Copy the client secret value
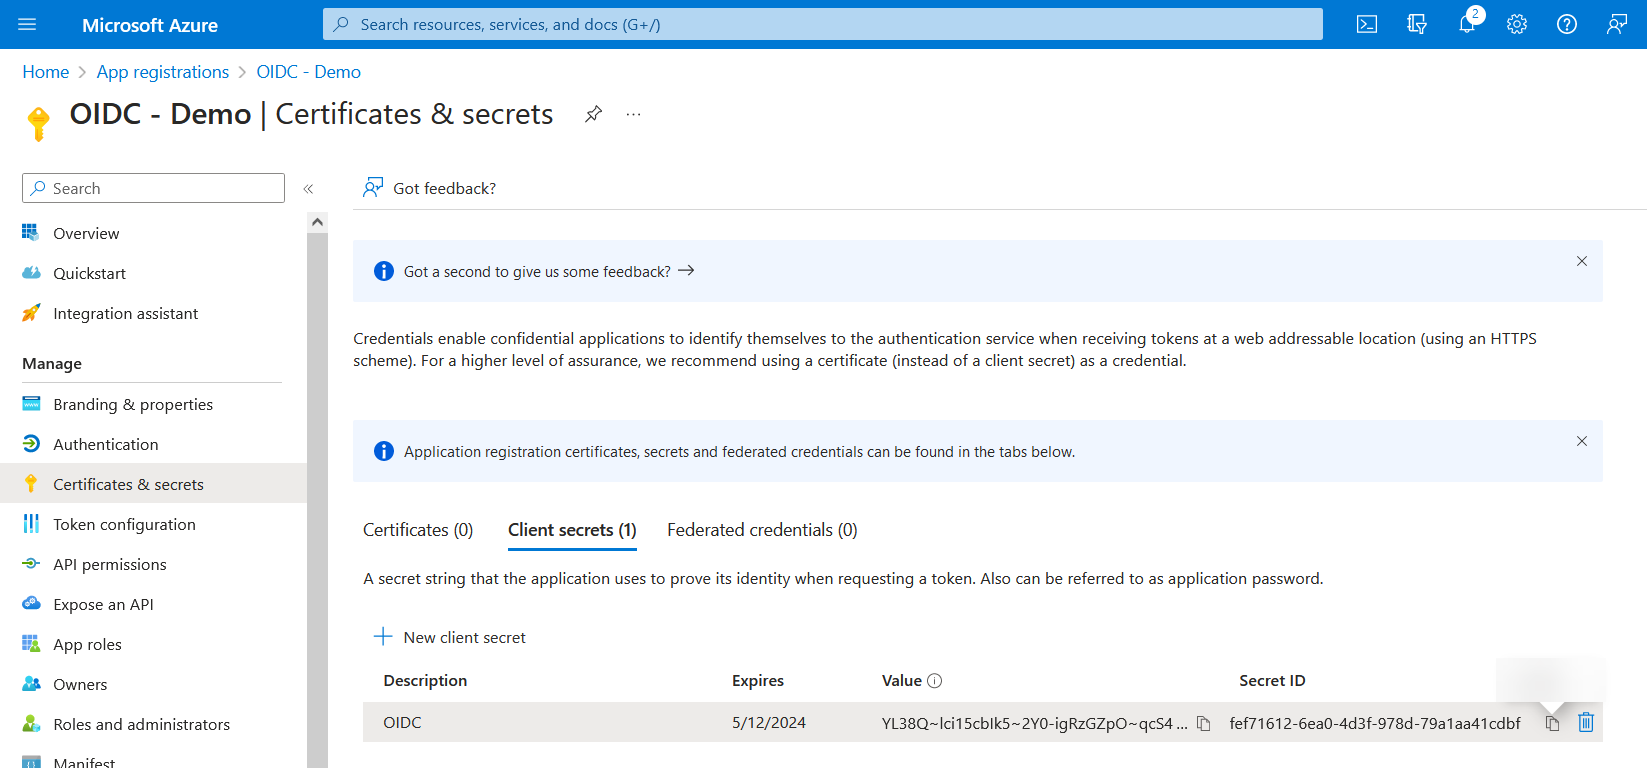 [x=1204, y=723]
